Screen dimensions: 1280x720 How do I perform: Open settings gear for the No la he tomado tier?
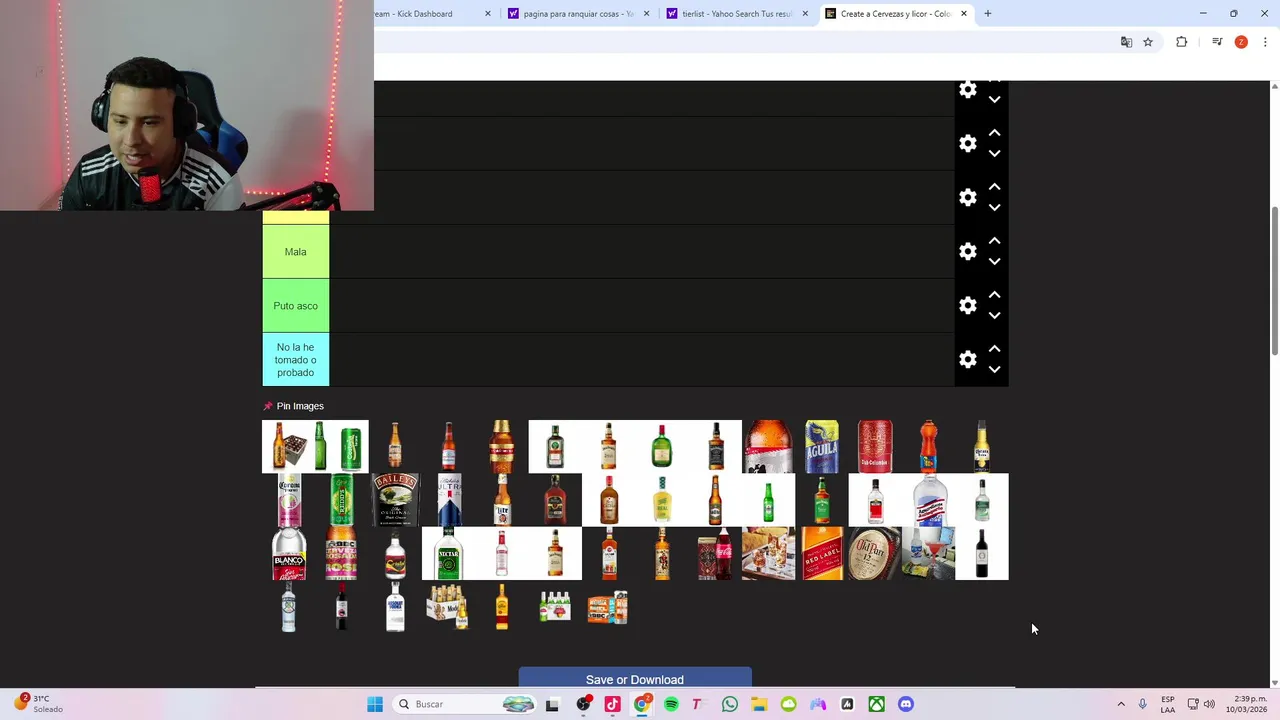tap(967, 360)
